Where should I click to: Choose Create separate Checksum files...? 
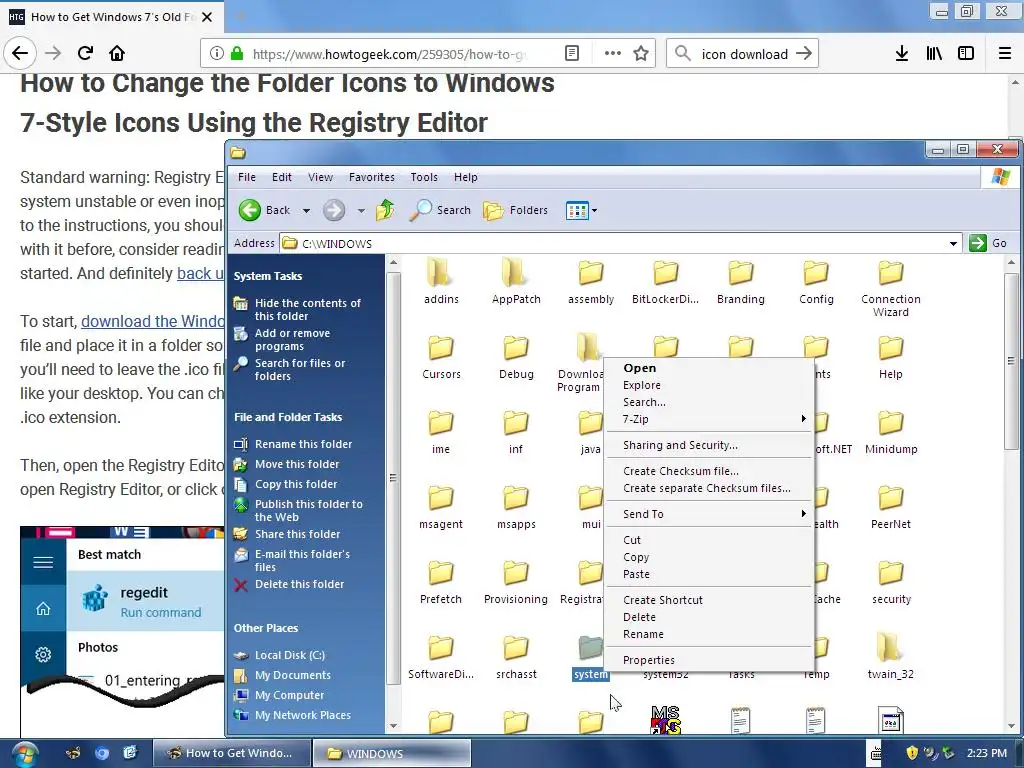tap(709, 488)
